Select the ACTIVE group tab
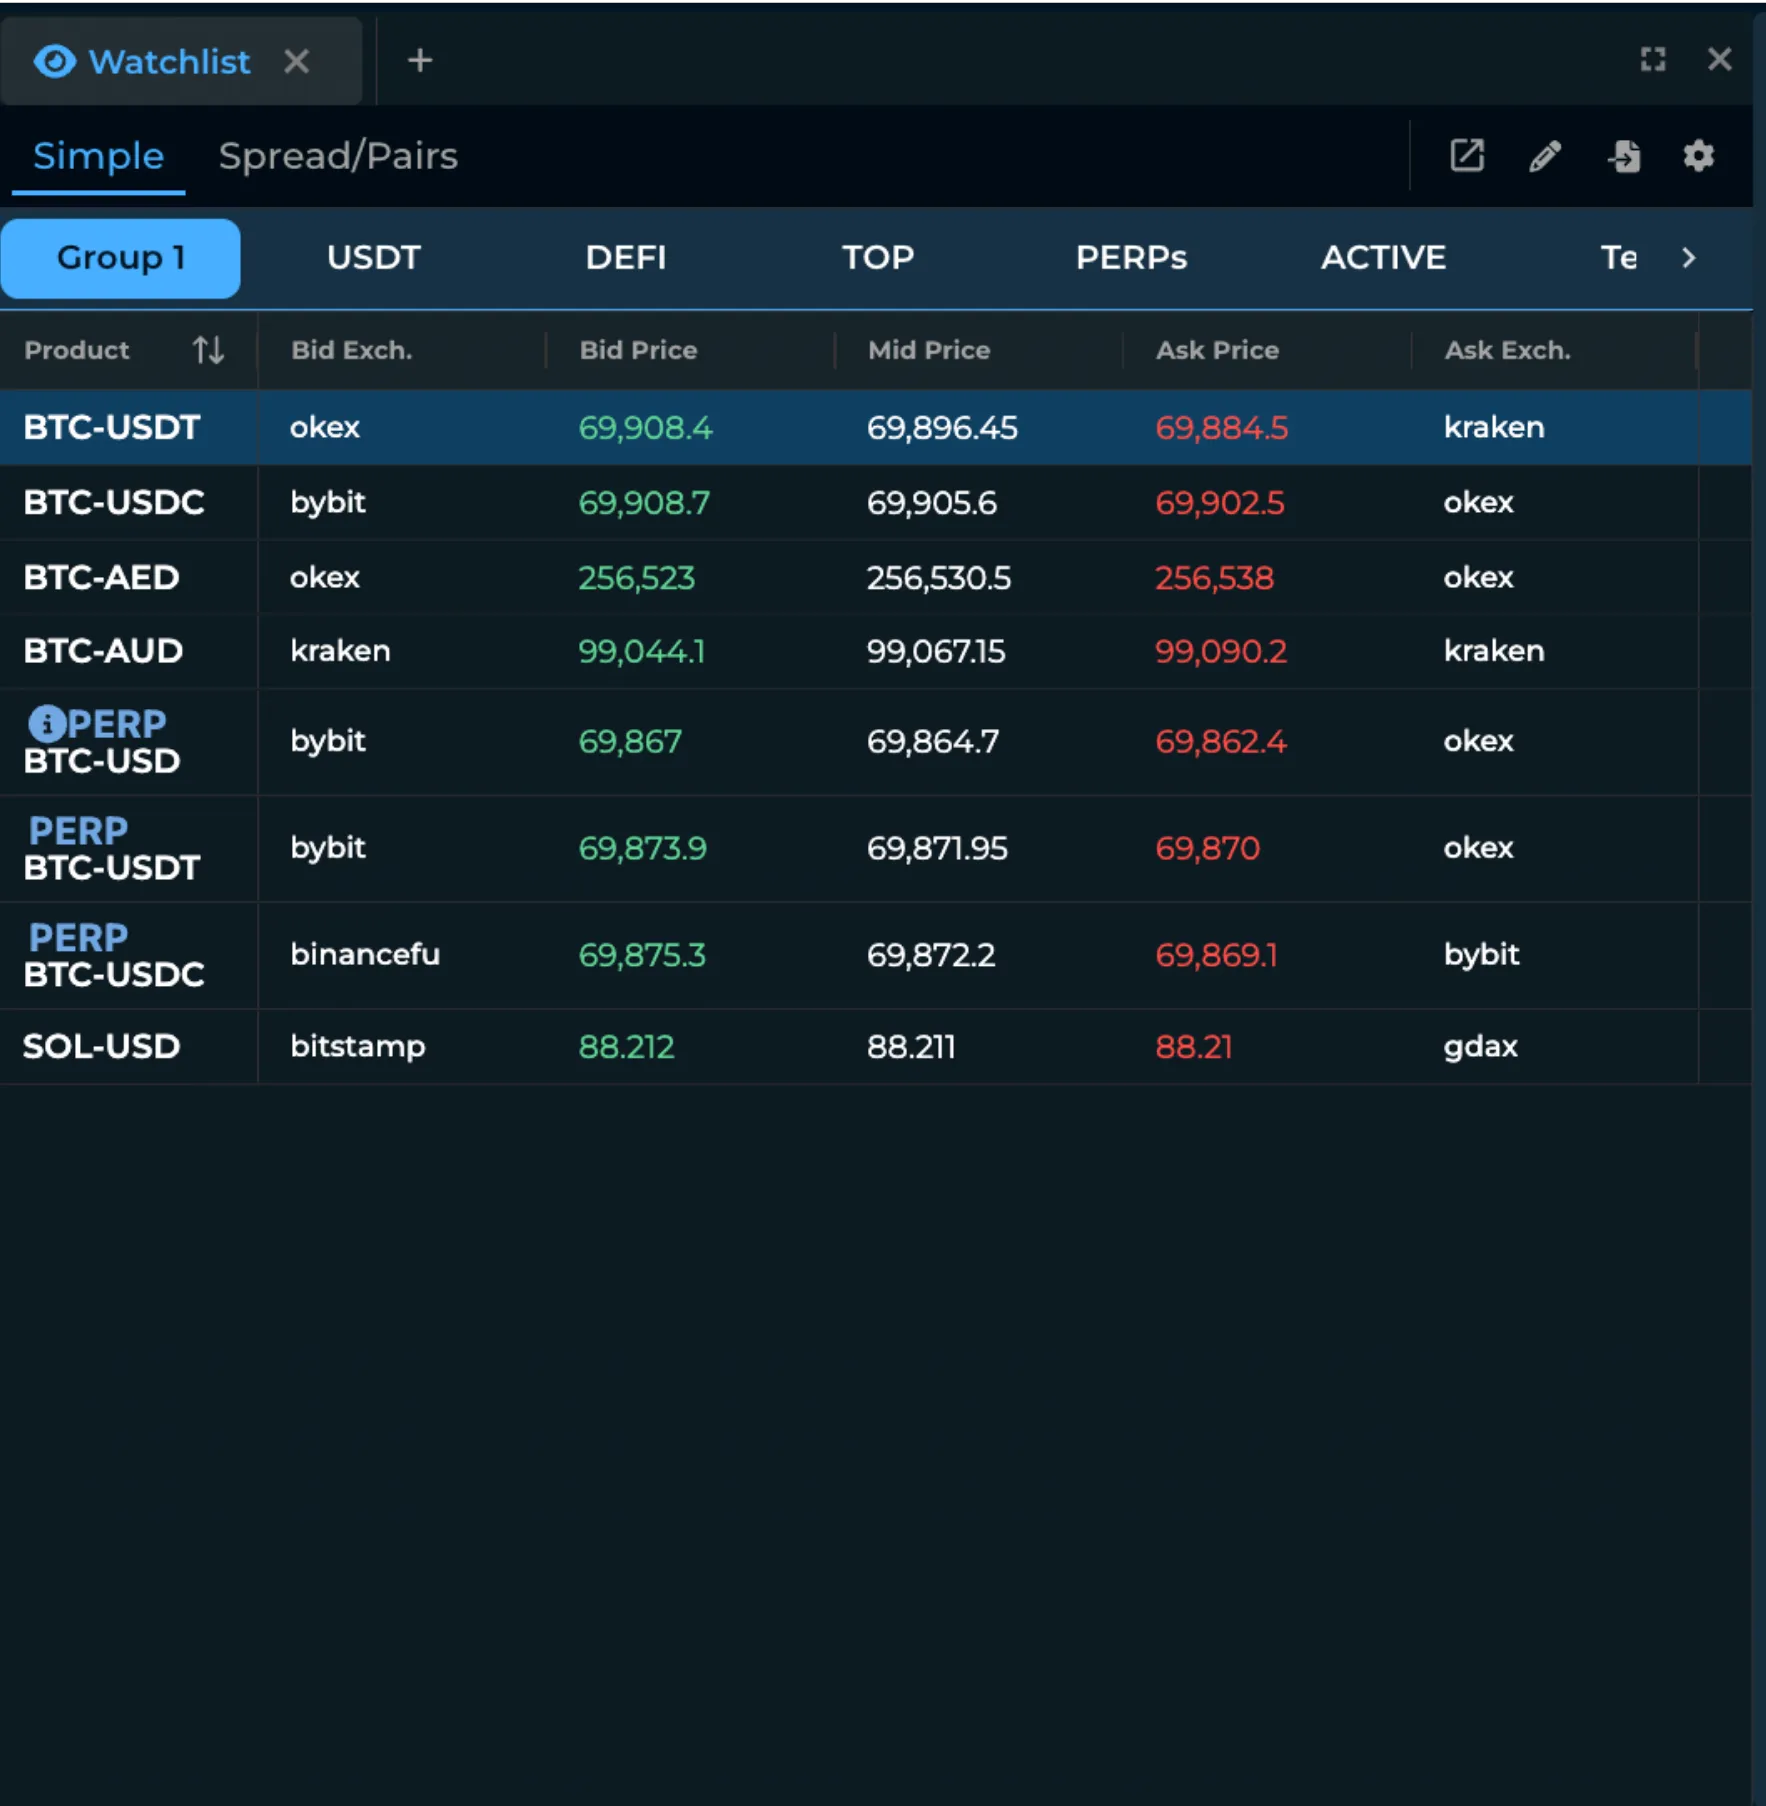 click(1383, 258)
